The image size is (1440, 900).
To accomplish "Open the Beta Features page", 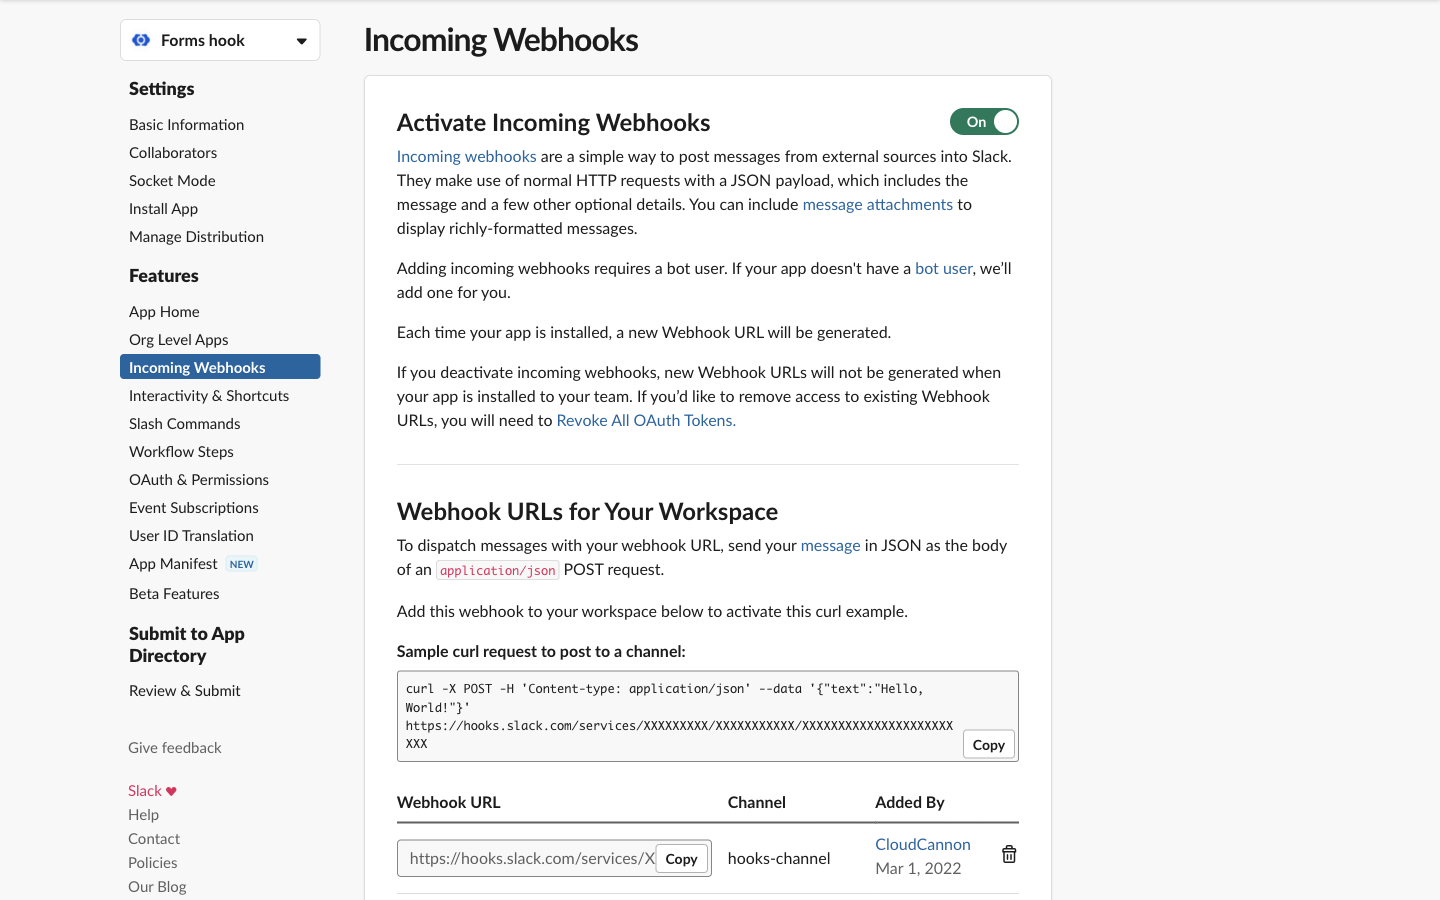I will [174, 593].
